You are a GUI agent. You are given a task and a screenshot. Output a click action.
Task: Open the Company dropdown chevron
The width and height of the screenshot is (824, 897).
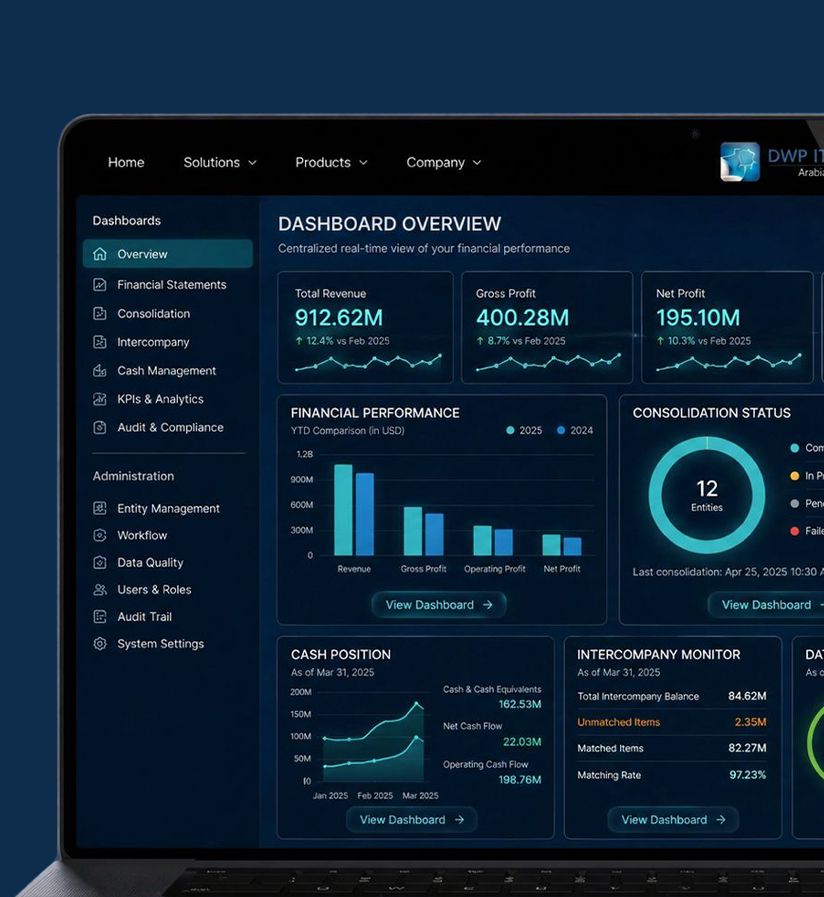(477, 163)
